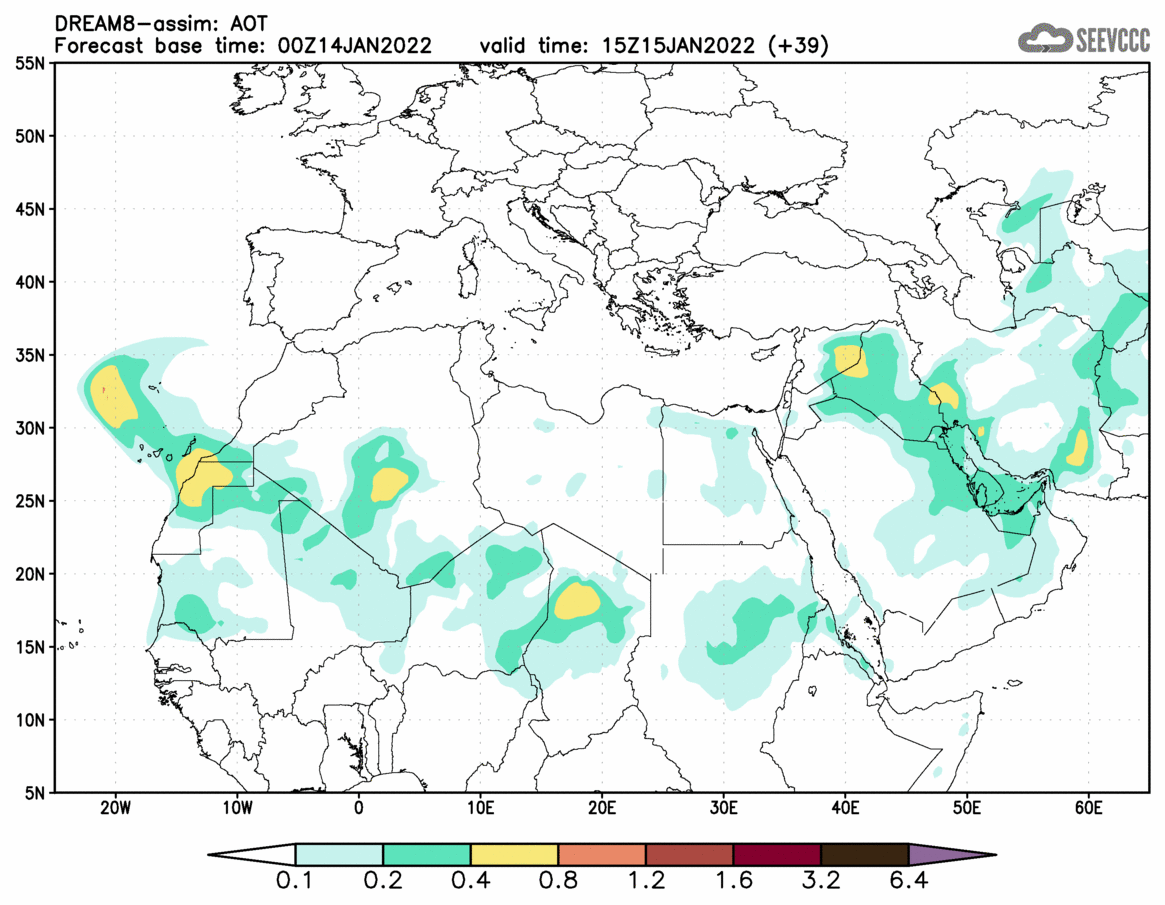Screen dimensions: 1165x905
Task: Click the purple arrow end of colorbar
Action: coord(952,854)
